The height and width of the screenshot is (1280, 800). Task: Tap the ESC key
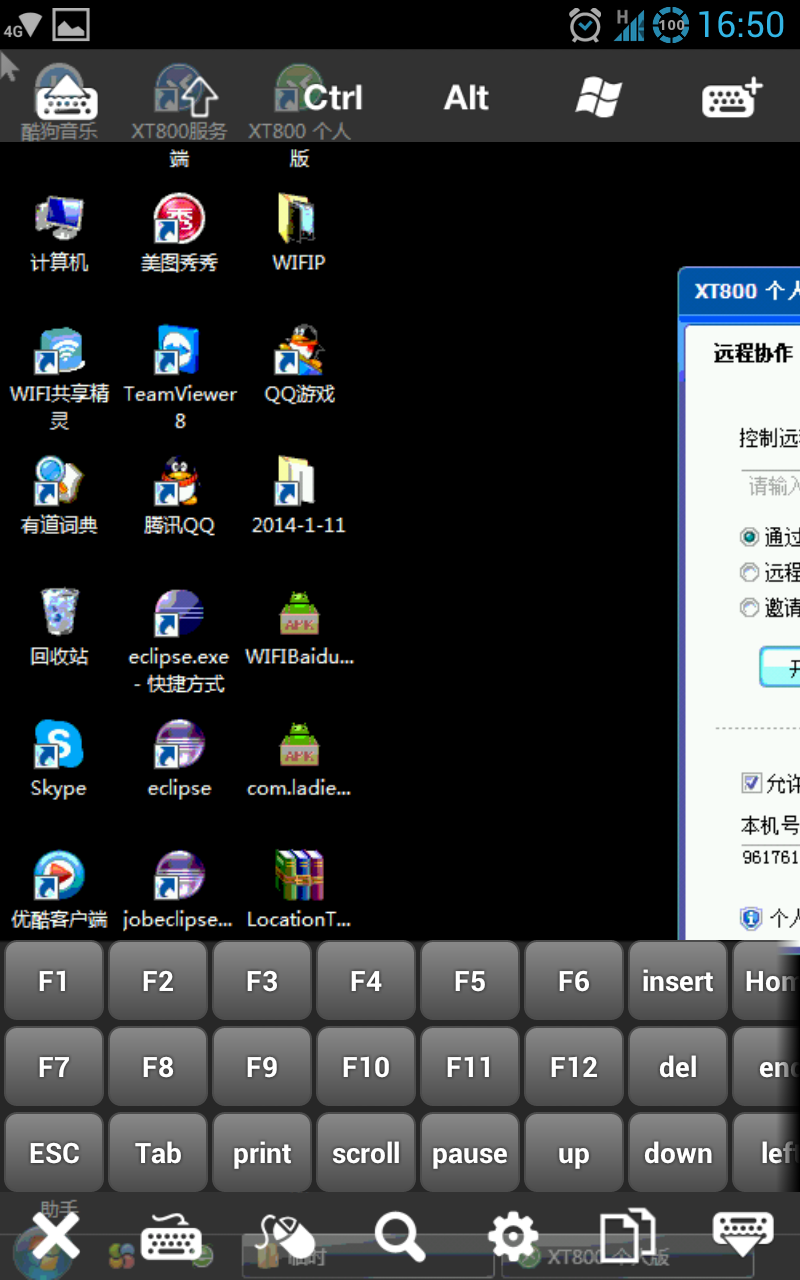click(53, 1153)
